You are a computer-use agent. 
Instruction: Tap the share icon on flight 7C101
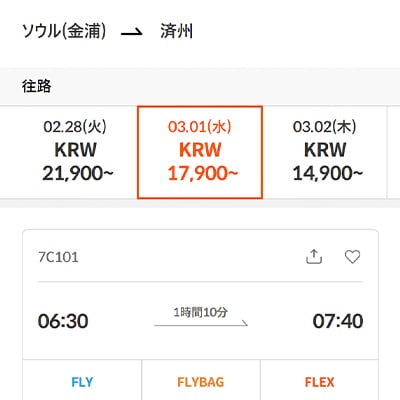[x=314, y=257]
